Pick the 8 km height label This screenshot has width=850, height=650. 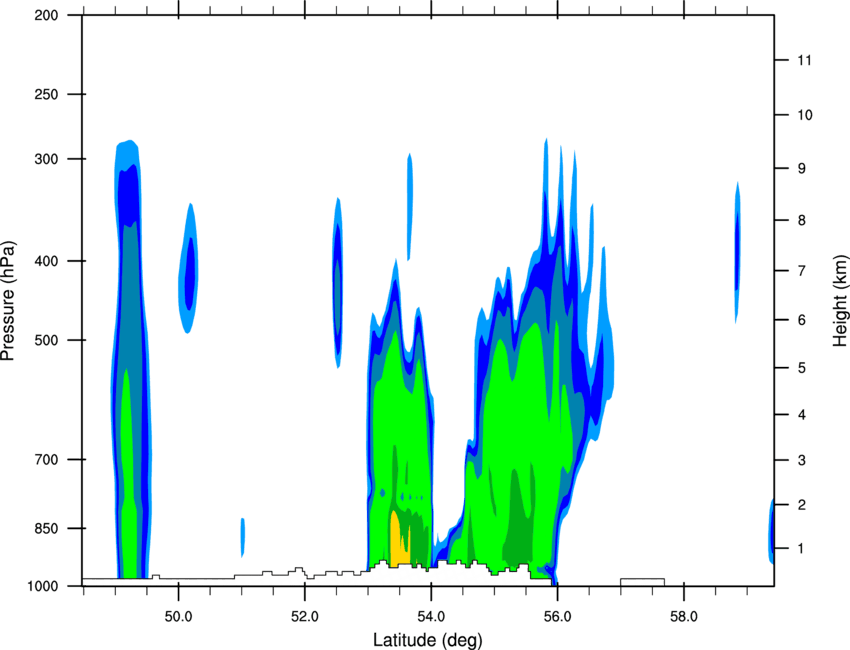[801, 220]
